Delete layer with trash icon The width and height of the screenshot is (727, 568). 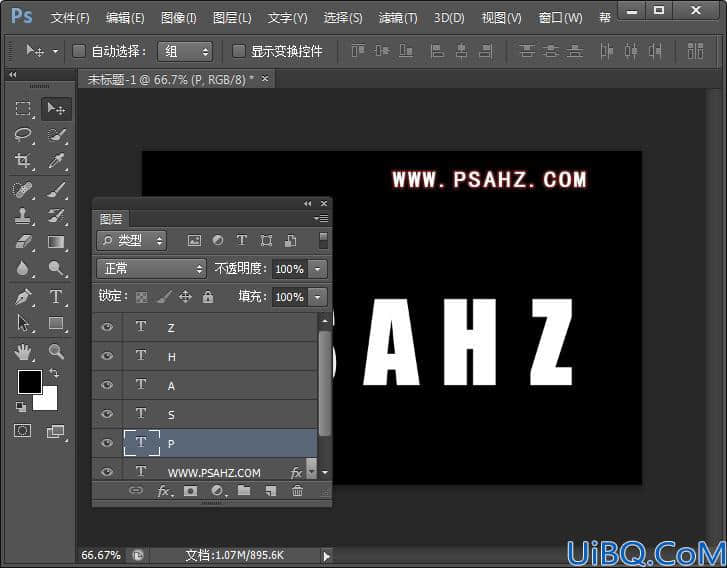click(297, 491)
